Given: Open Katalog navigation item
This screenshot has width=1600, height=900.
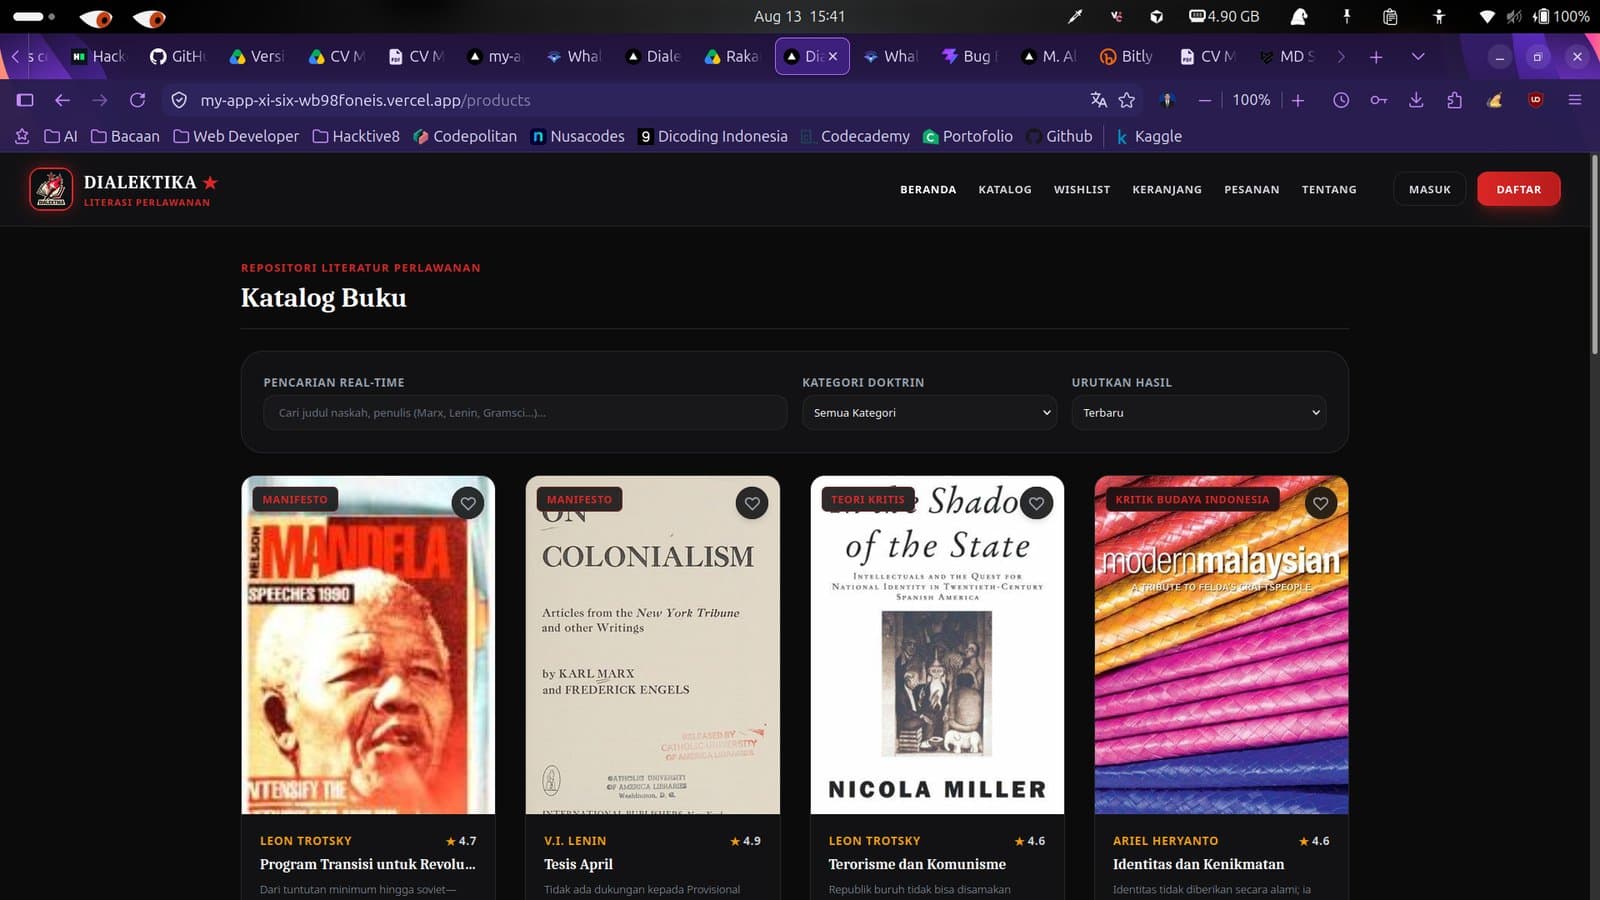Looking at the screenshot, I should click(x=1005, y=189).
